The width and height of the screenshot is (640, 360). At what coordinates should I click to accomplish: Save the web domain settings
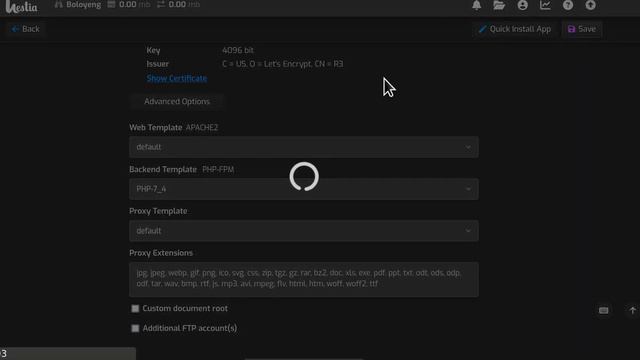coord(582,29)
